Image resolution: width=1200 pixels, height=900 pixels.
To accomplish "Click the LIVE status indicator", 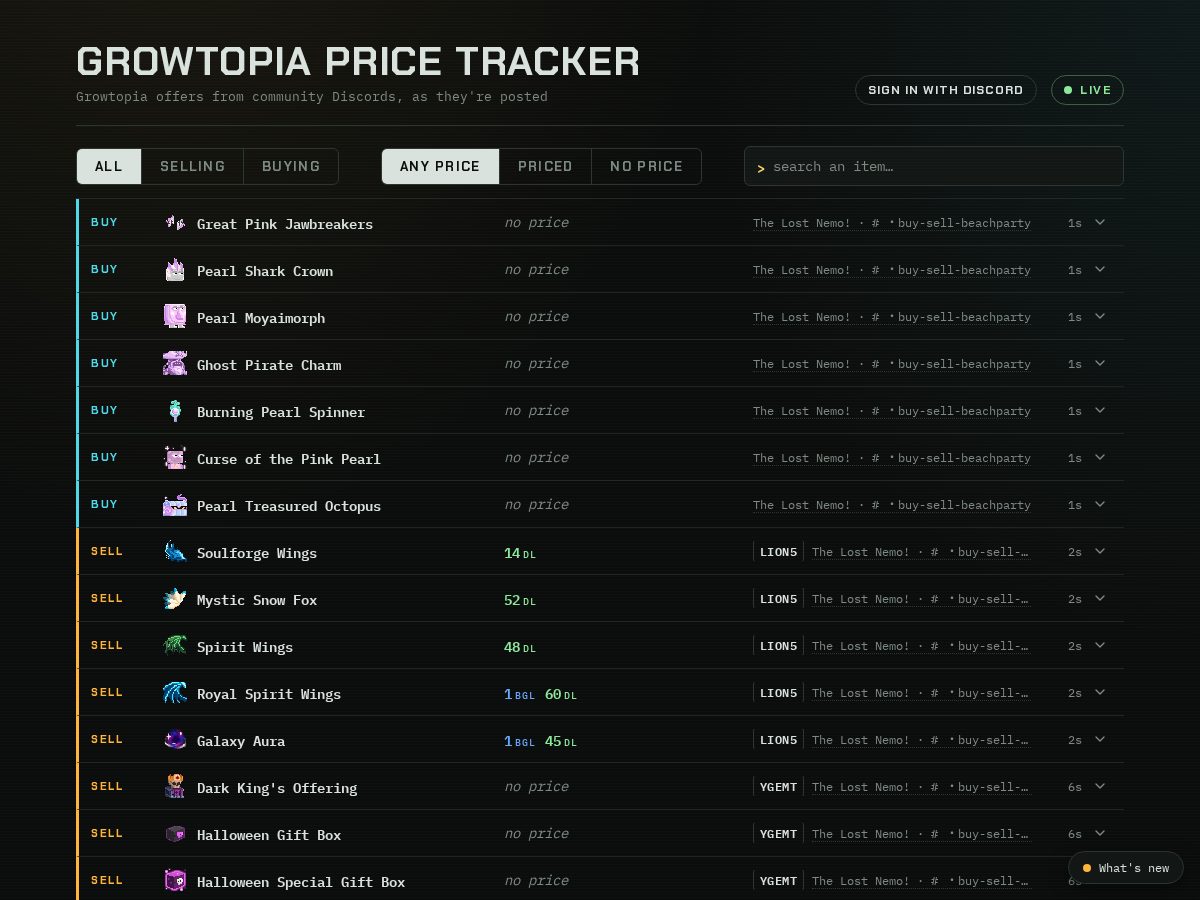I will click(1087, 90).
